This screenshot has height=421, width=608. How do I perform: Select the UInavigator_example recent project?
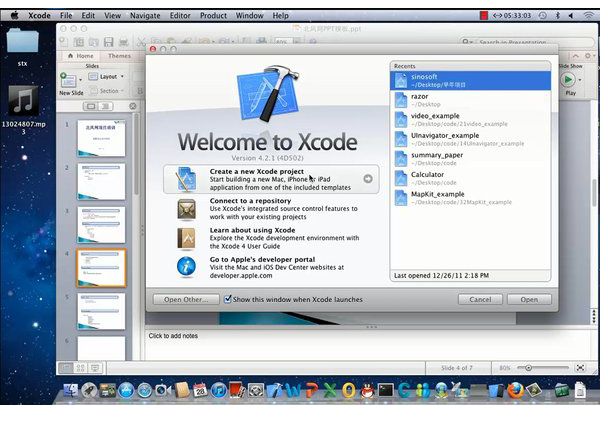point(470,139)
